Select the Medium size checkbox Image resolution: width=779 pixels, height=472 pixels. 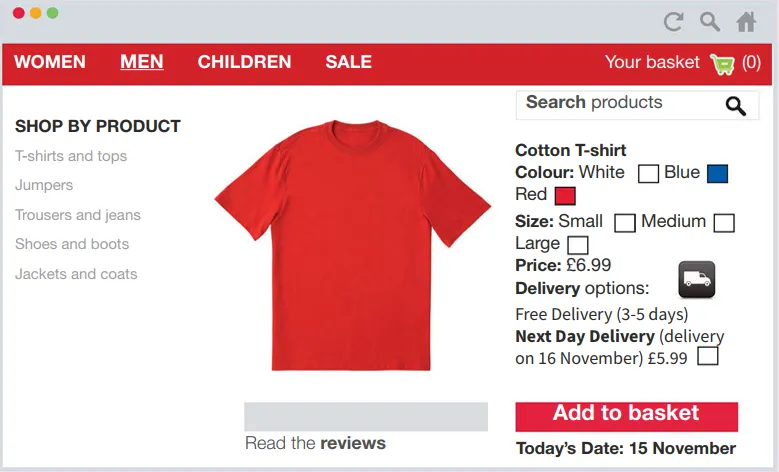724,223
